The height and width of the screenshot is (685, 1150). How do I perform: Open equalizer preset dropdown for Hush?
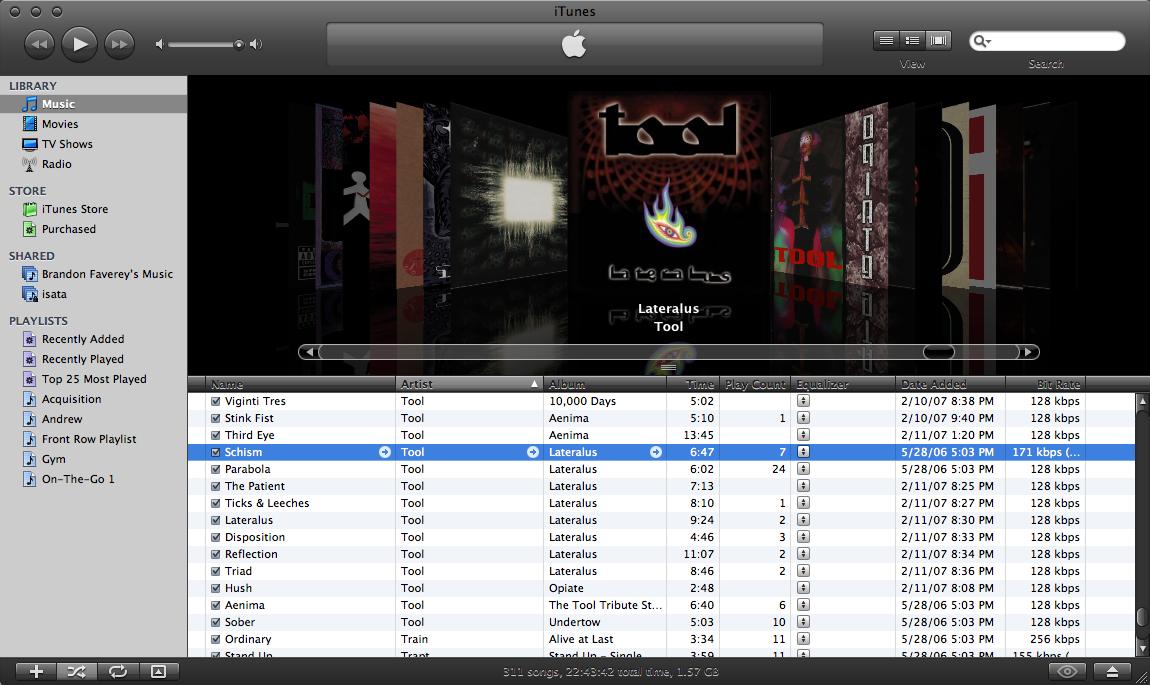[804, 587]
